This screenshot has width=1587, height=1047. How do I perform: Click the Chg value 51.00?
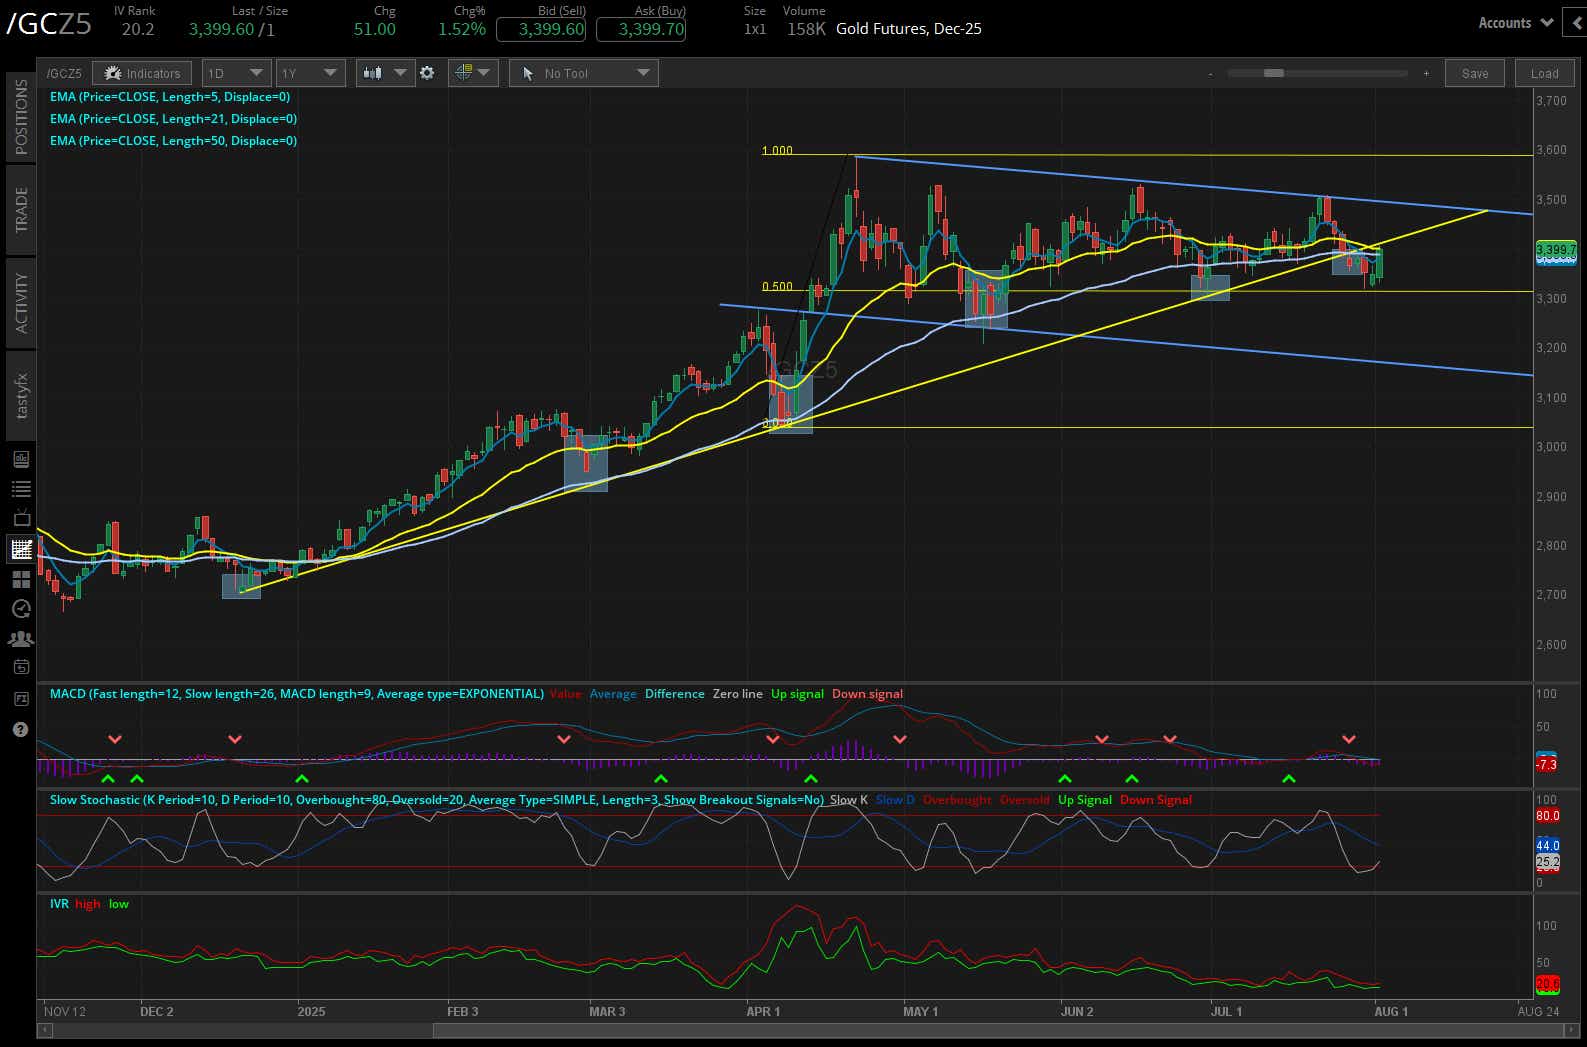[x=375, y=29]
